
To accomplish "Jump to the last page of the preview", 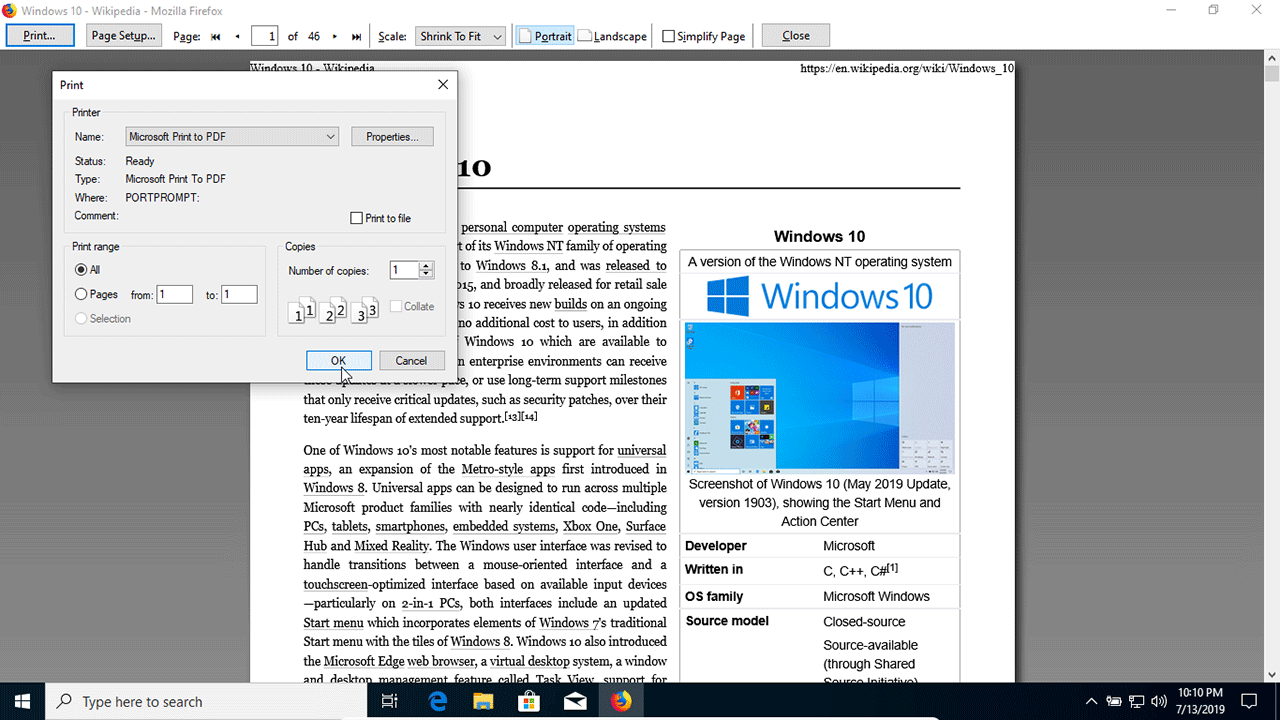I will [x=356, y=35].
